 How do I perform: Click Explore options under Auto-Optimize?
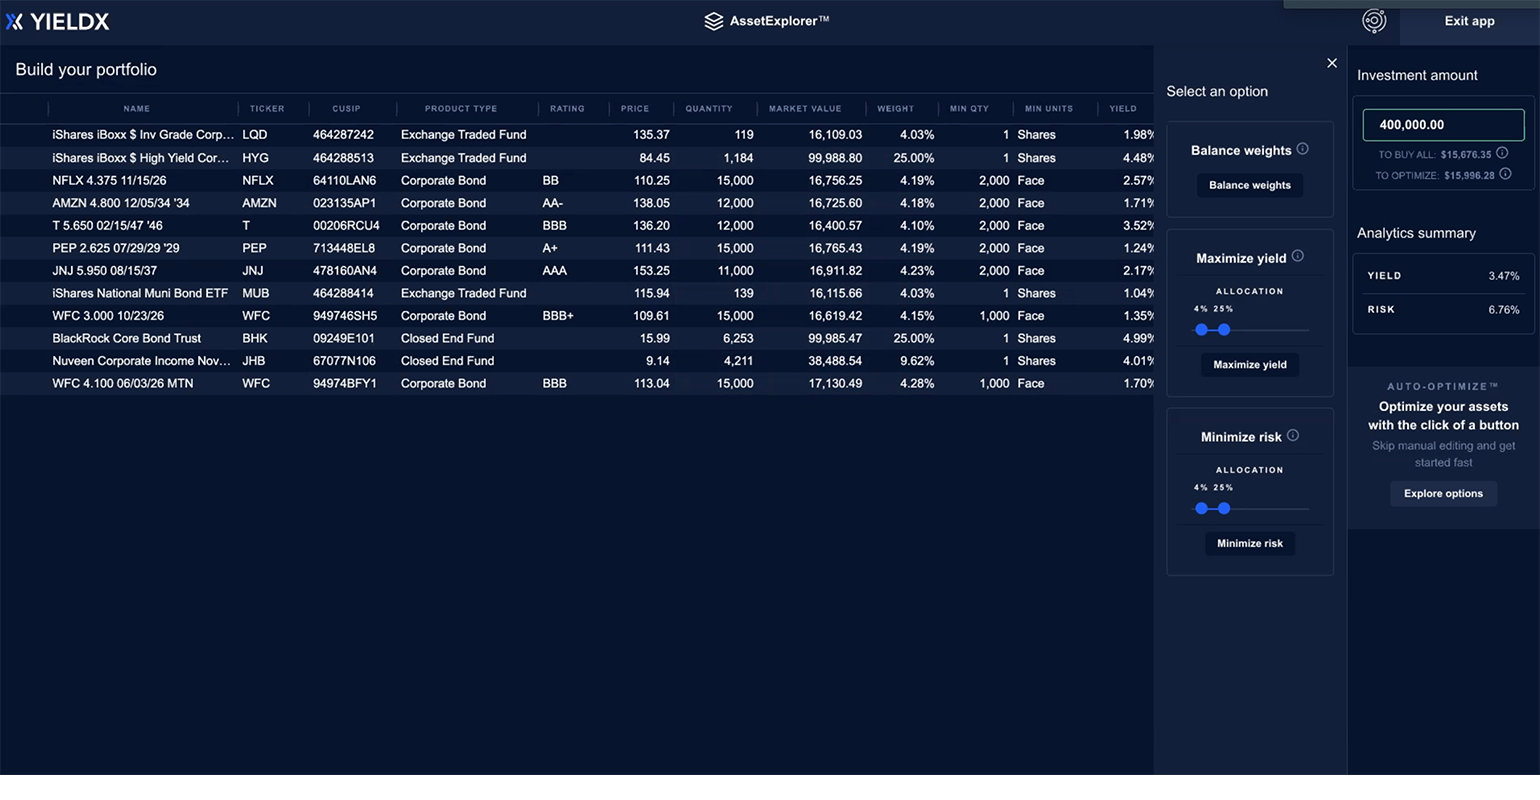[x=1442, y=493]
